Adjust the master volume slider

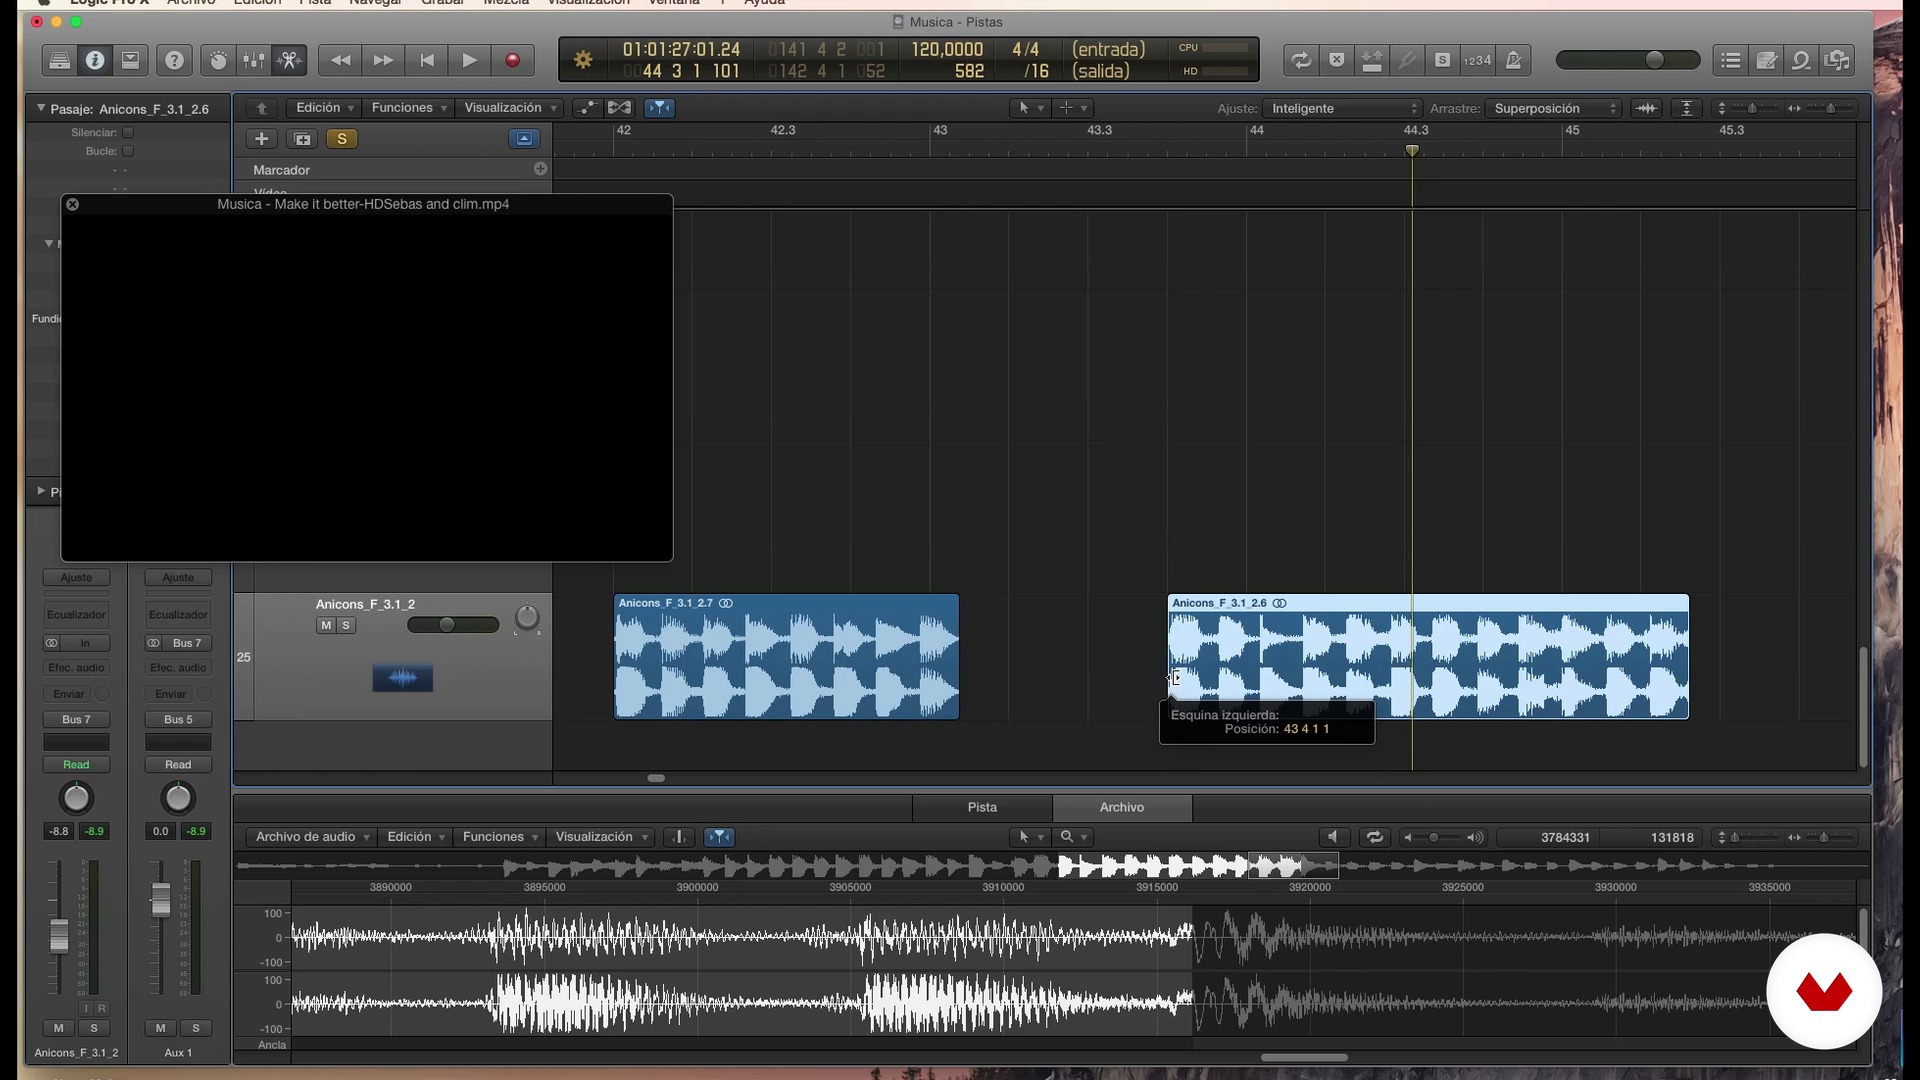[x=1628, y=61]
